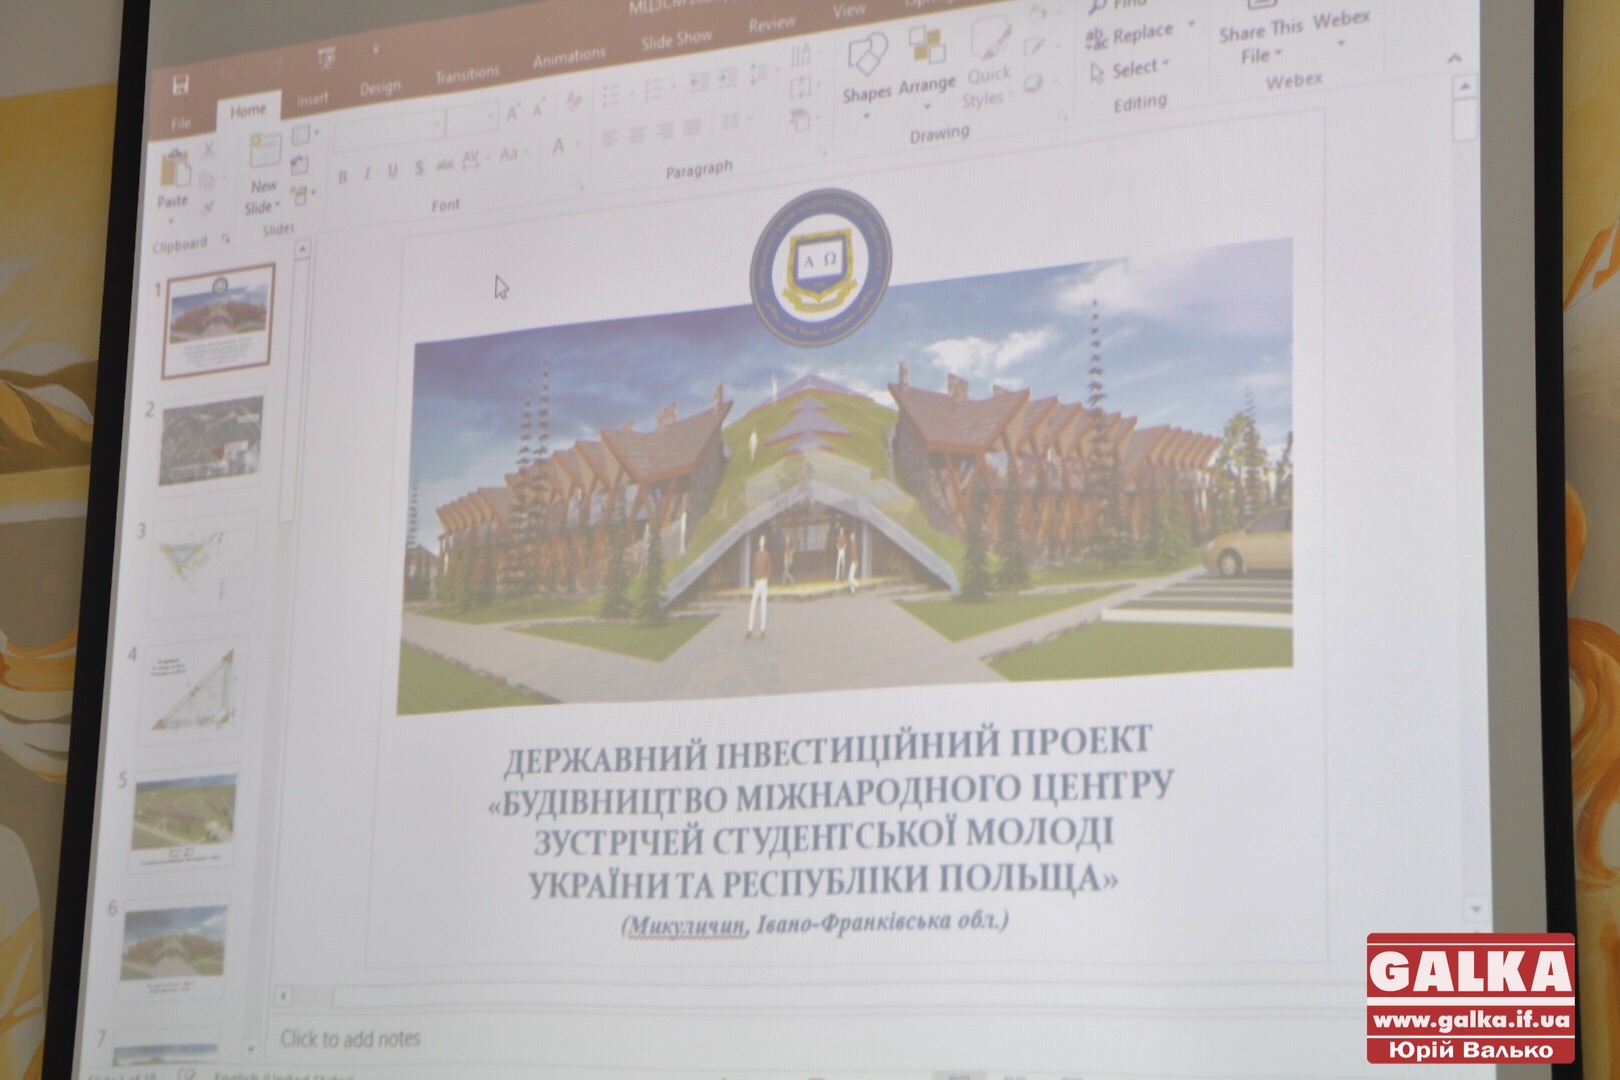
Task: Toggle Bold formatting
Action: pos(343,177)
